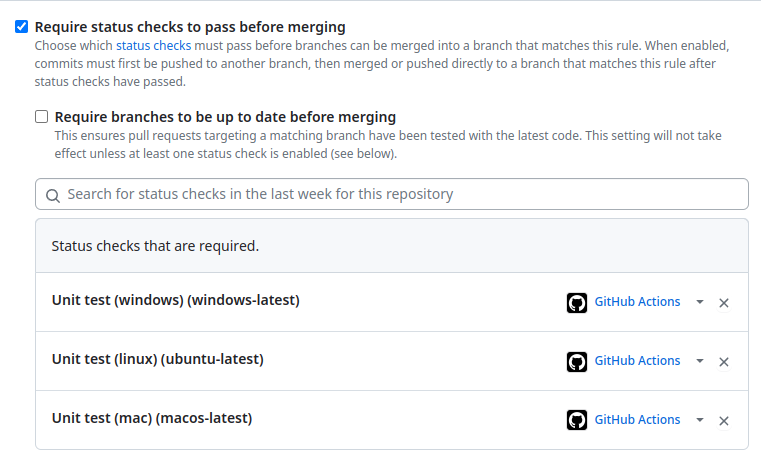The height and width of the screenshot is (458, 761).
Task: Click GitHub logo icon for Linux unit test
Action: coord(576,361)
